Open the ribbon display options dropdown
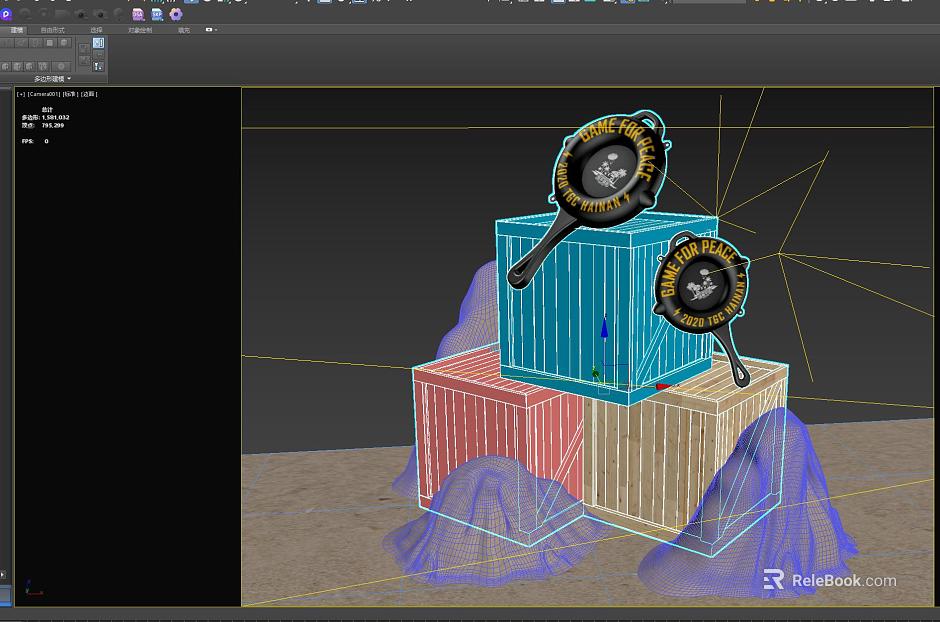The height and width of the screenshot is (622, 940). point(211,29)
